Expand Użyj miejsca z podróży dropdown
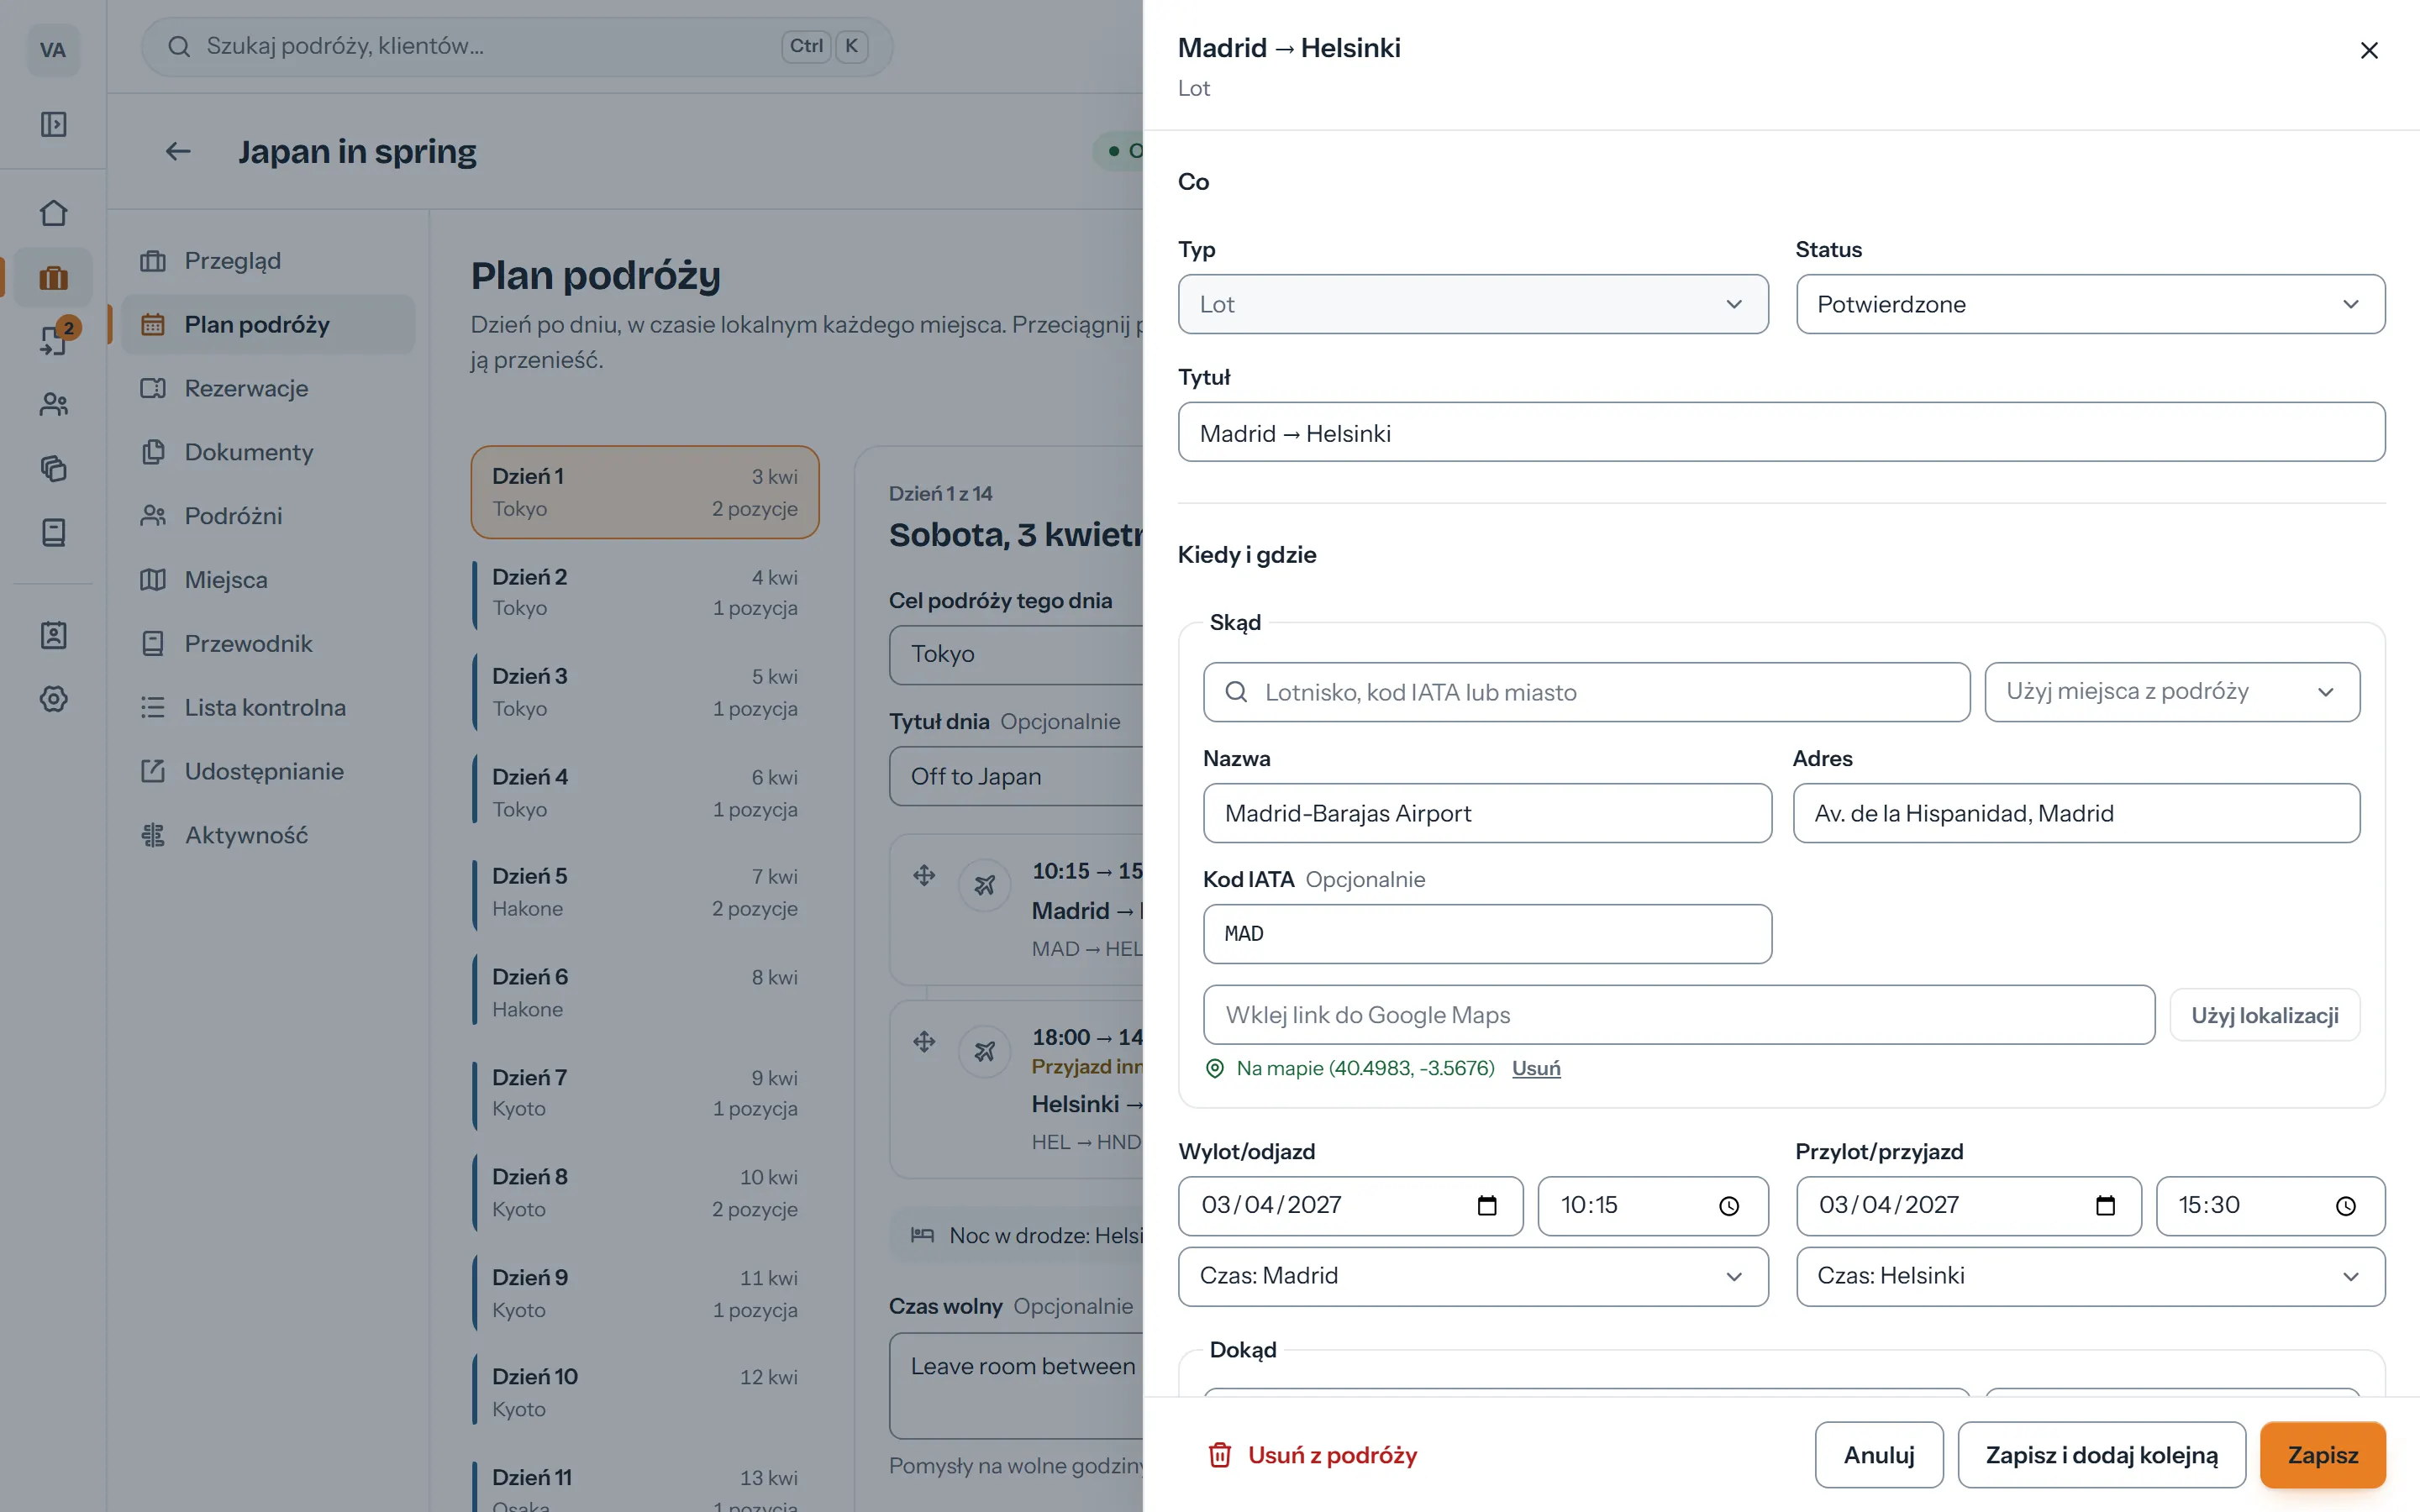 (2172, 692)
